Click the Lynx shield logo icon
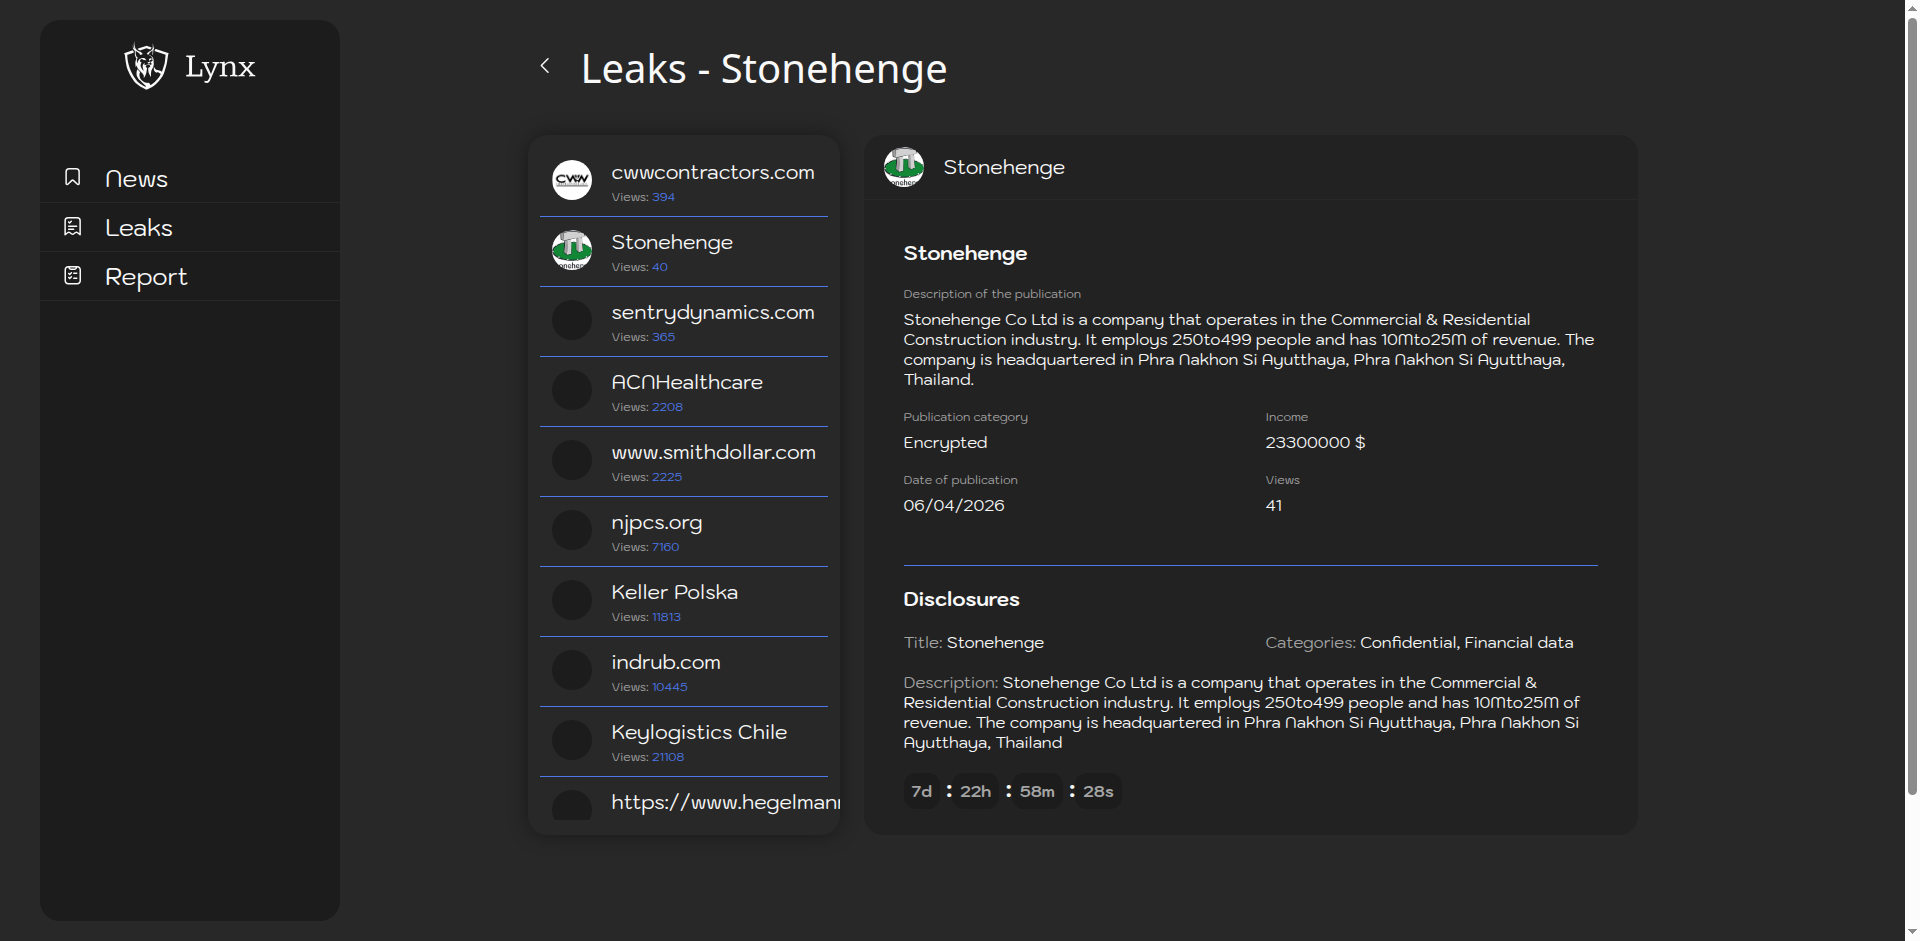This screenshot has height=941, width=1920. pyautogui.click(x=146, y=66)
